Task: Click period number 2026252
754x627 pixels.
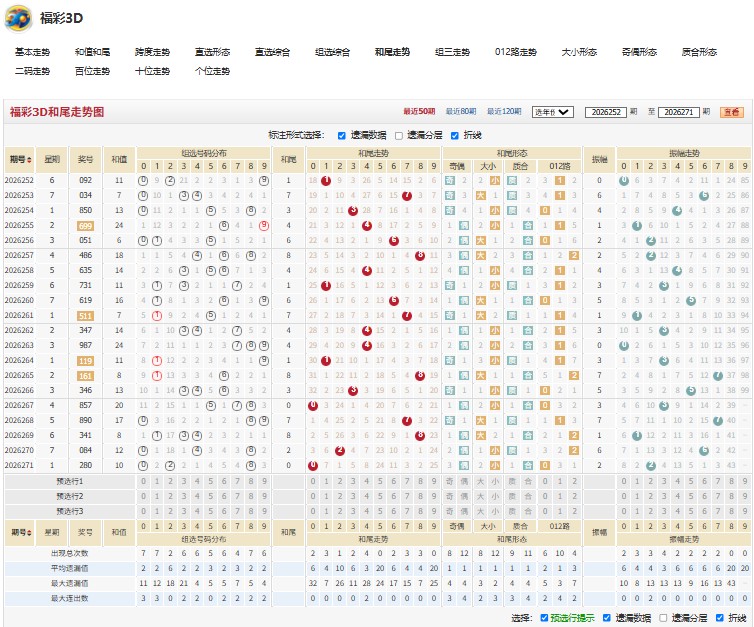Action: [19, 180]
